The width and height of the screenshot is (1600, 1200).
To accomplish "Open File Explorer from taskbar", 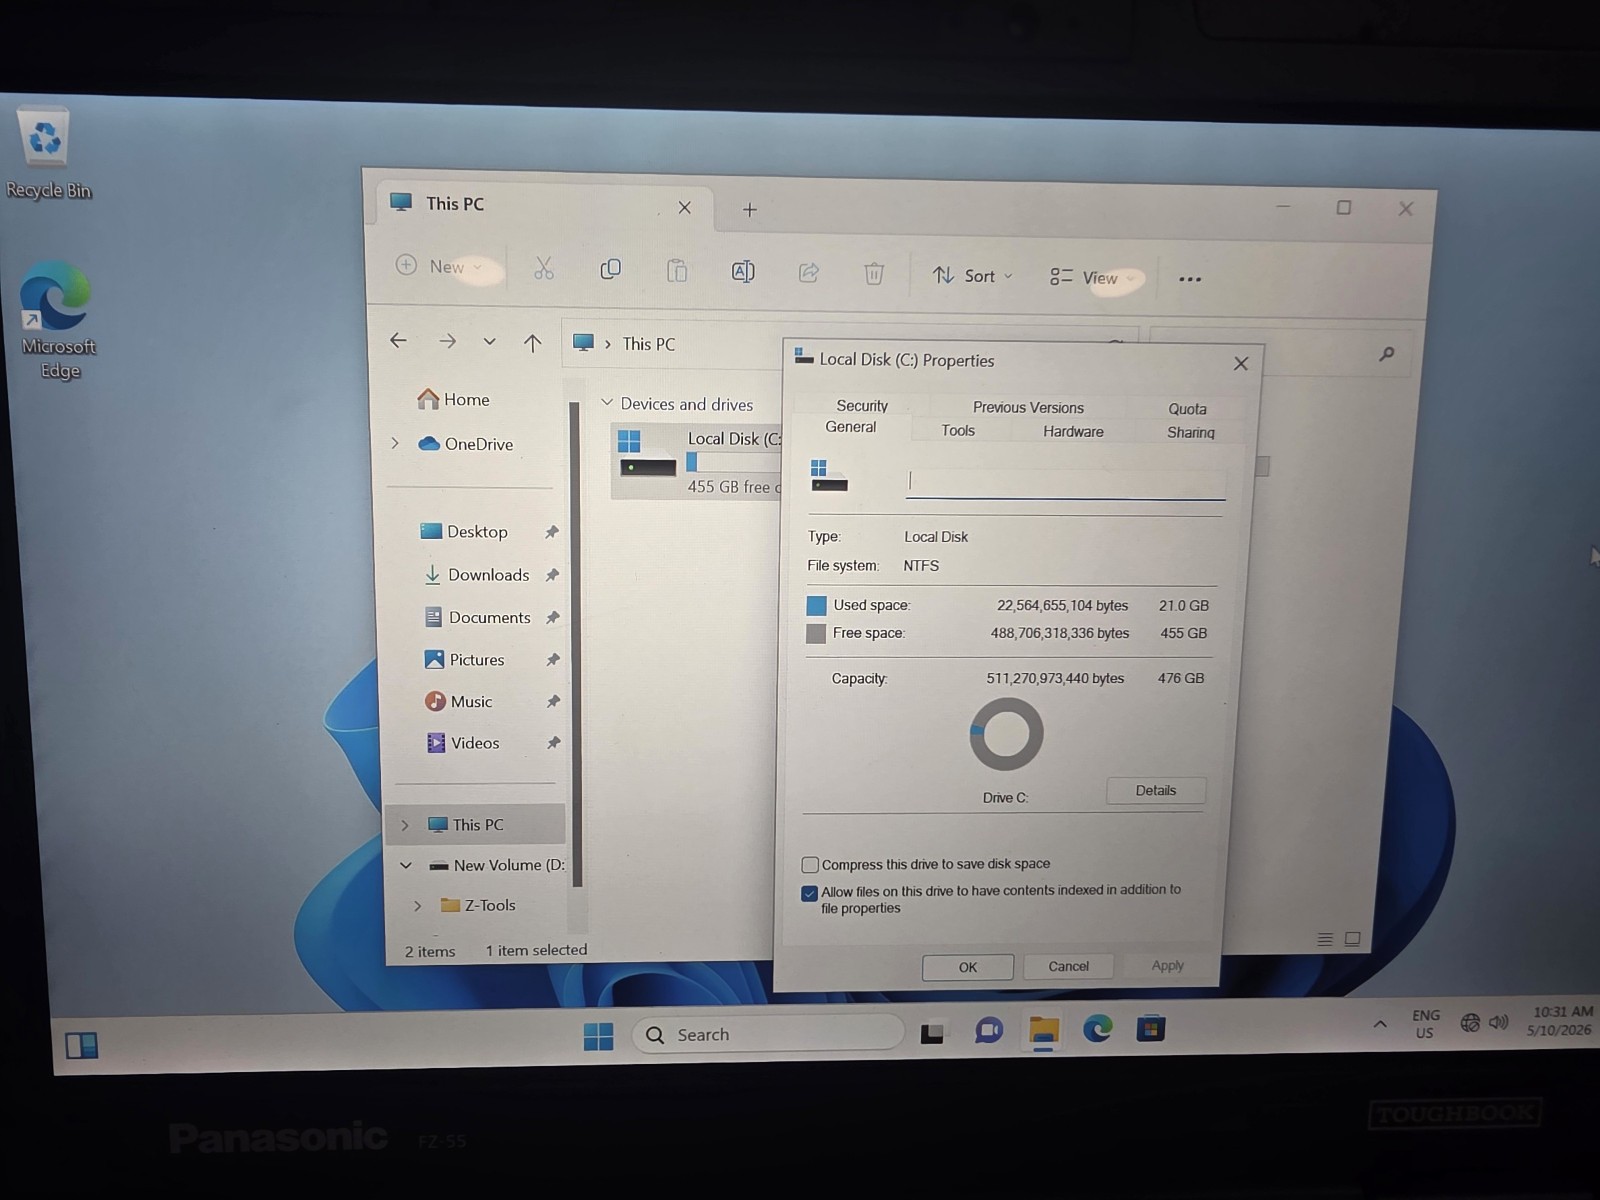I will point(1043,1030).
